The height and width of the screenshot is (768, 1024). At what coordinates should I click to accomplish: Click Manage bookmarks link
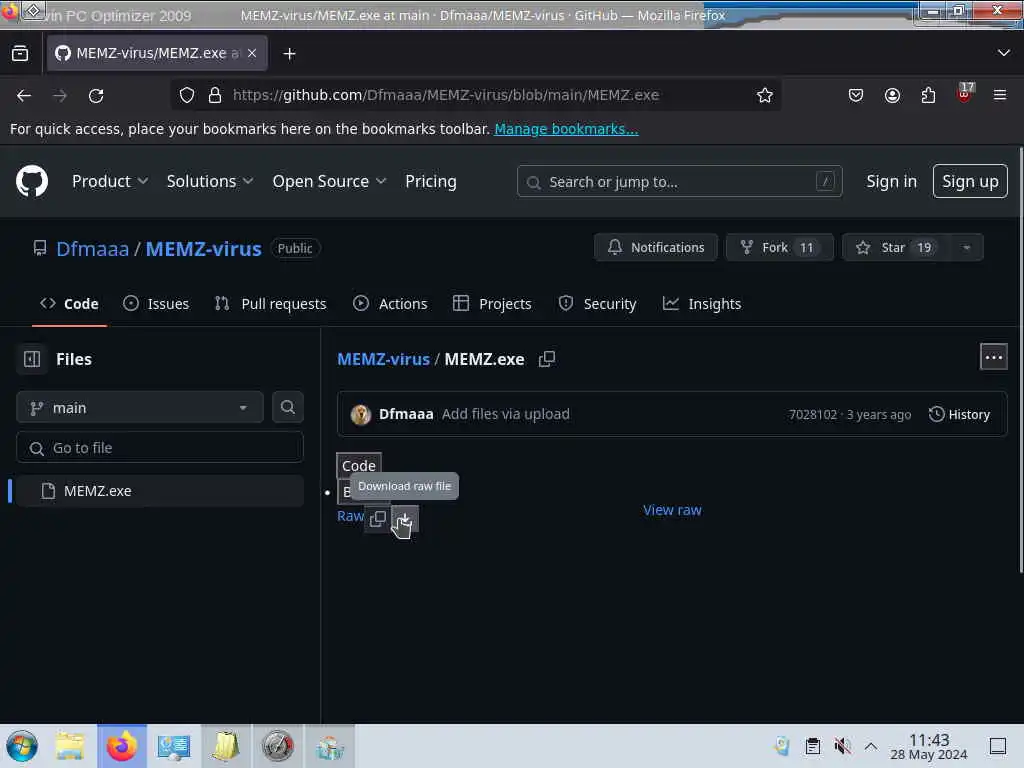pyautogui.click(x=566, y=129)
